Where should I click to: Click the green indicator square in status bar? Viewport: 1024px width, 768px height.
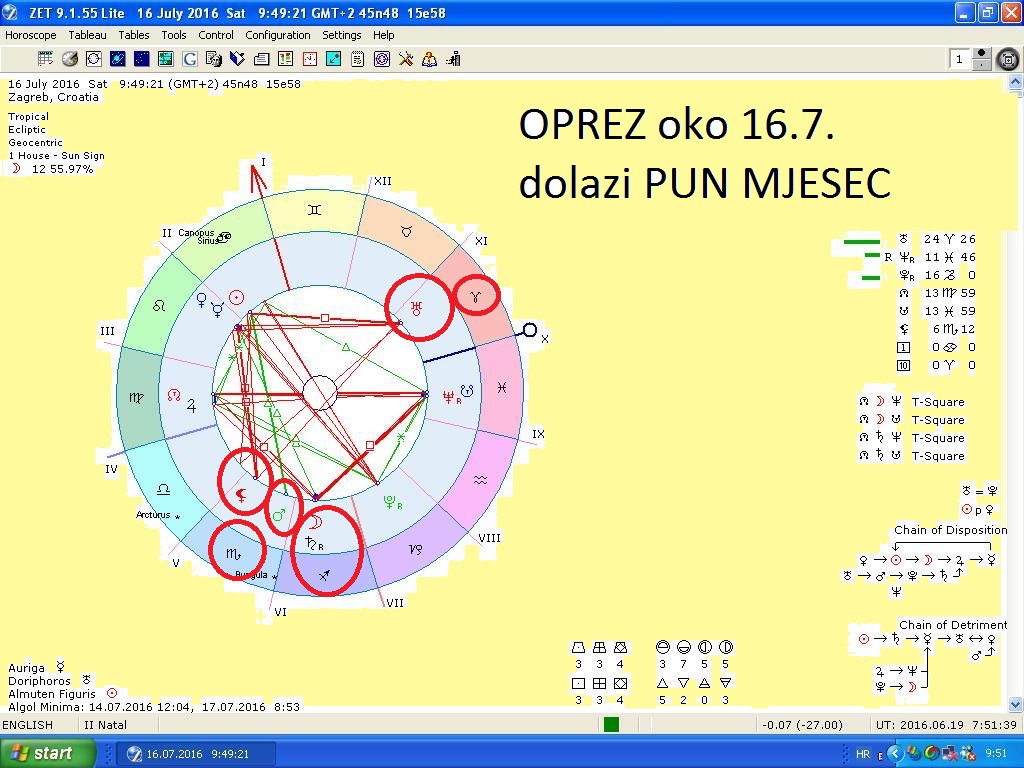point(612,725)
